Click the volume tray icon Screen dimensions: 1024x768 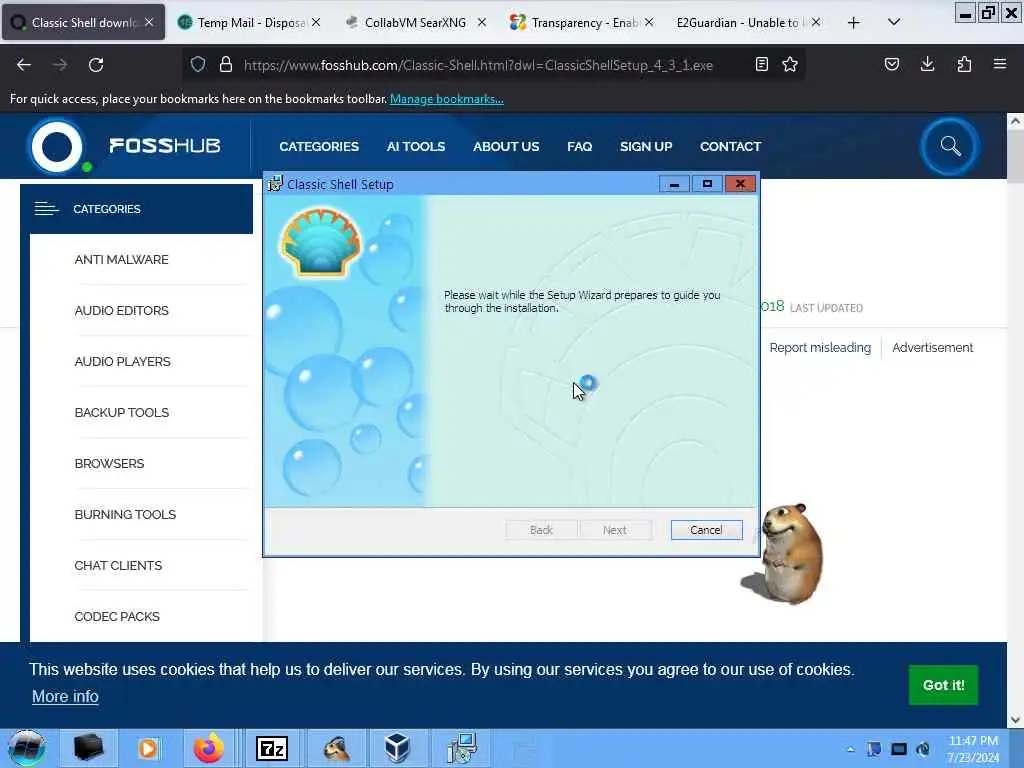(x=923, y=749)
